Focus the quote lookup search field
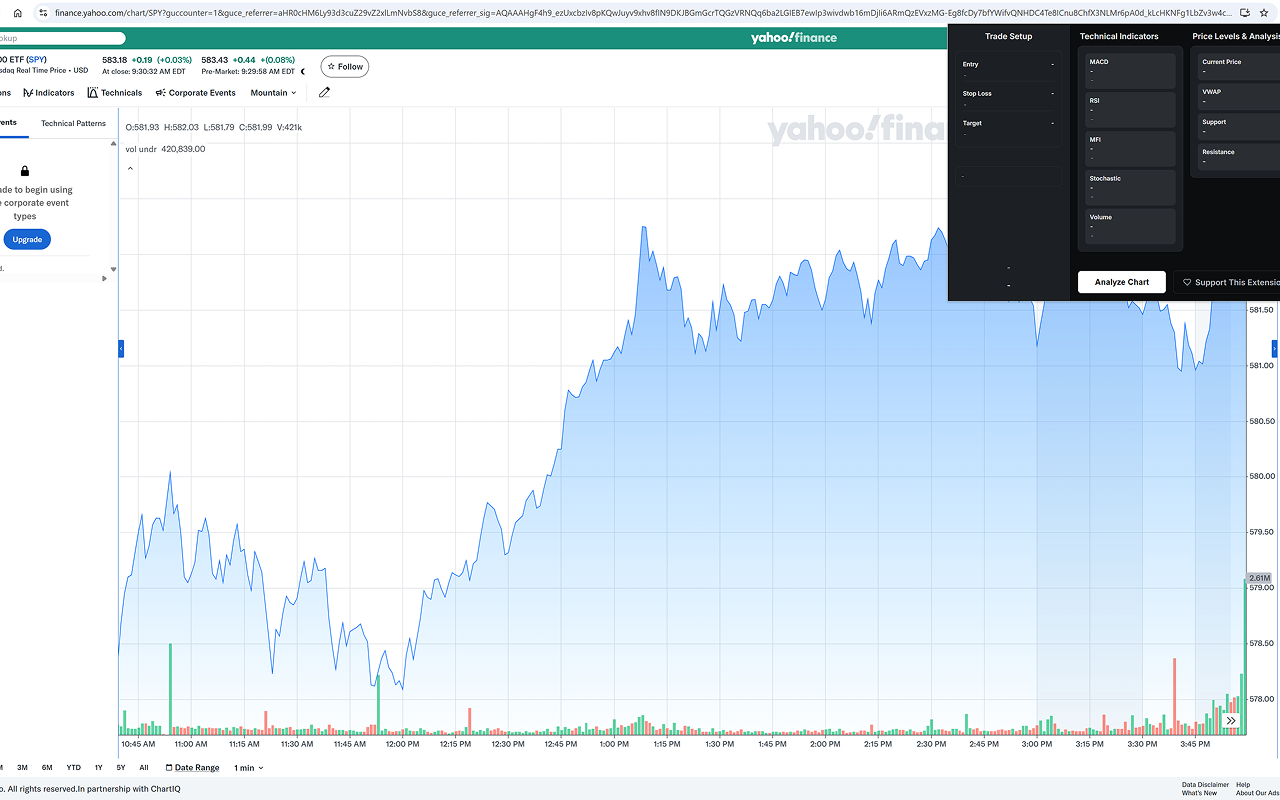 [62, 38]
